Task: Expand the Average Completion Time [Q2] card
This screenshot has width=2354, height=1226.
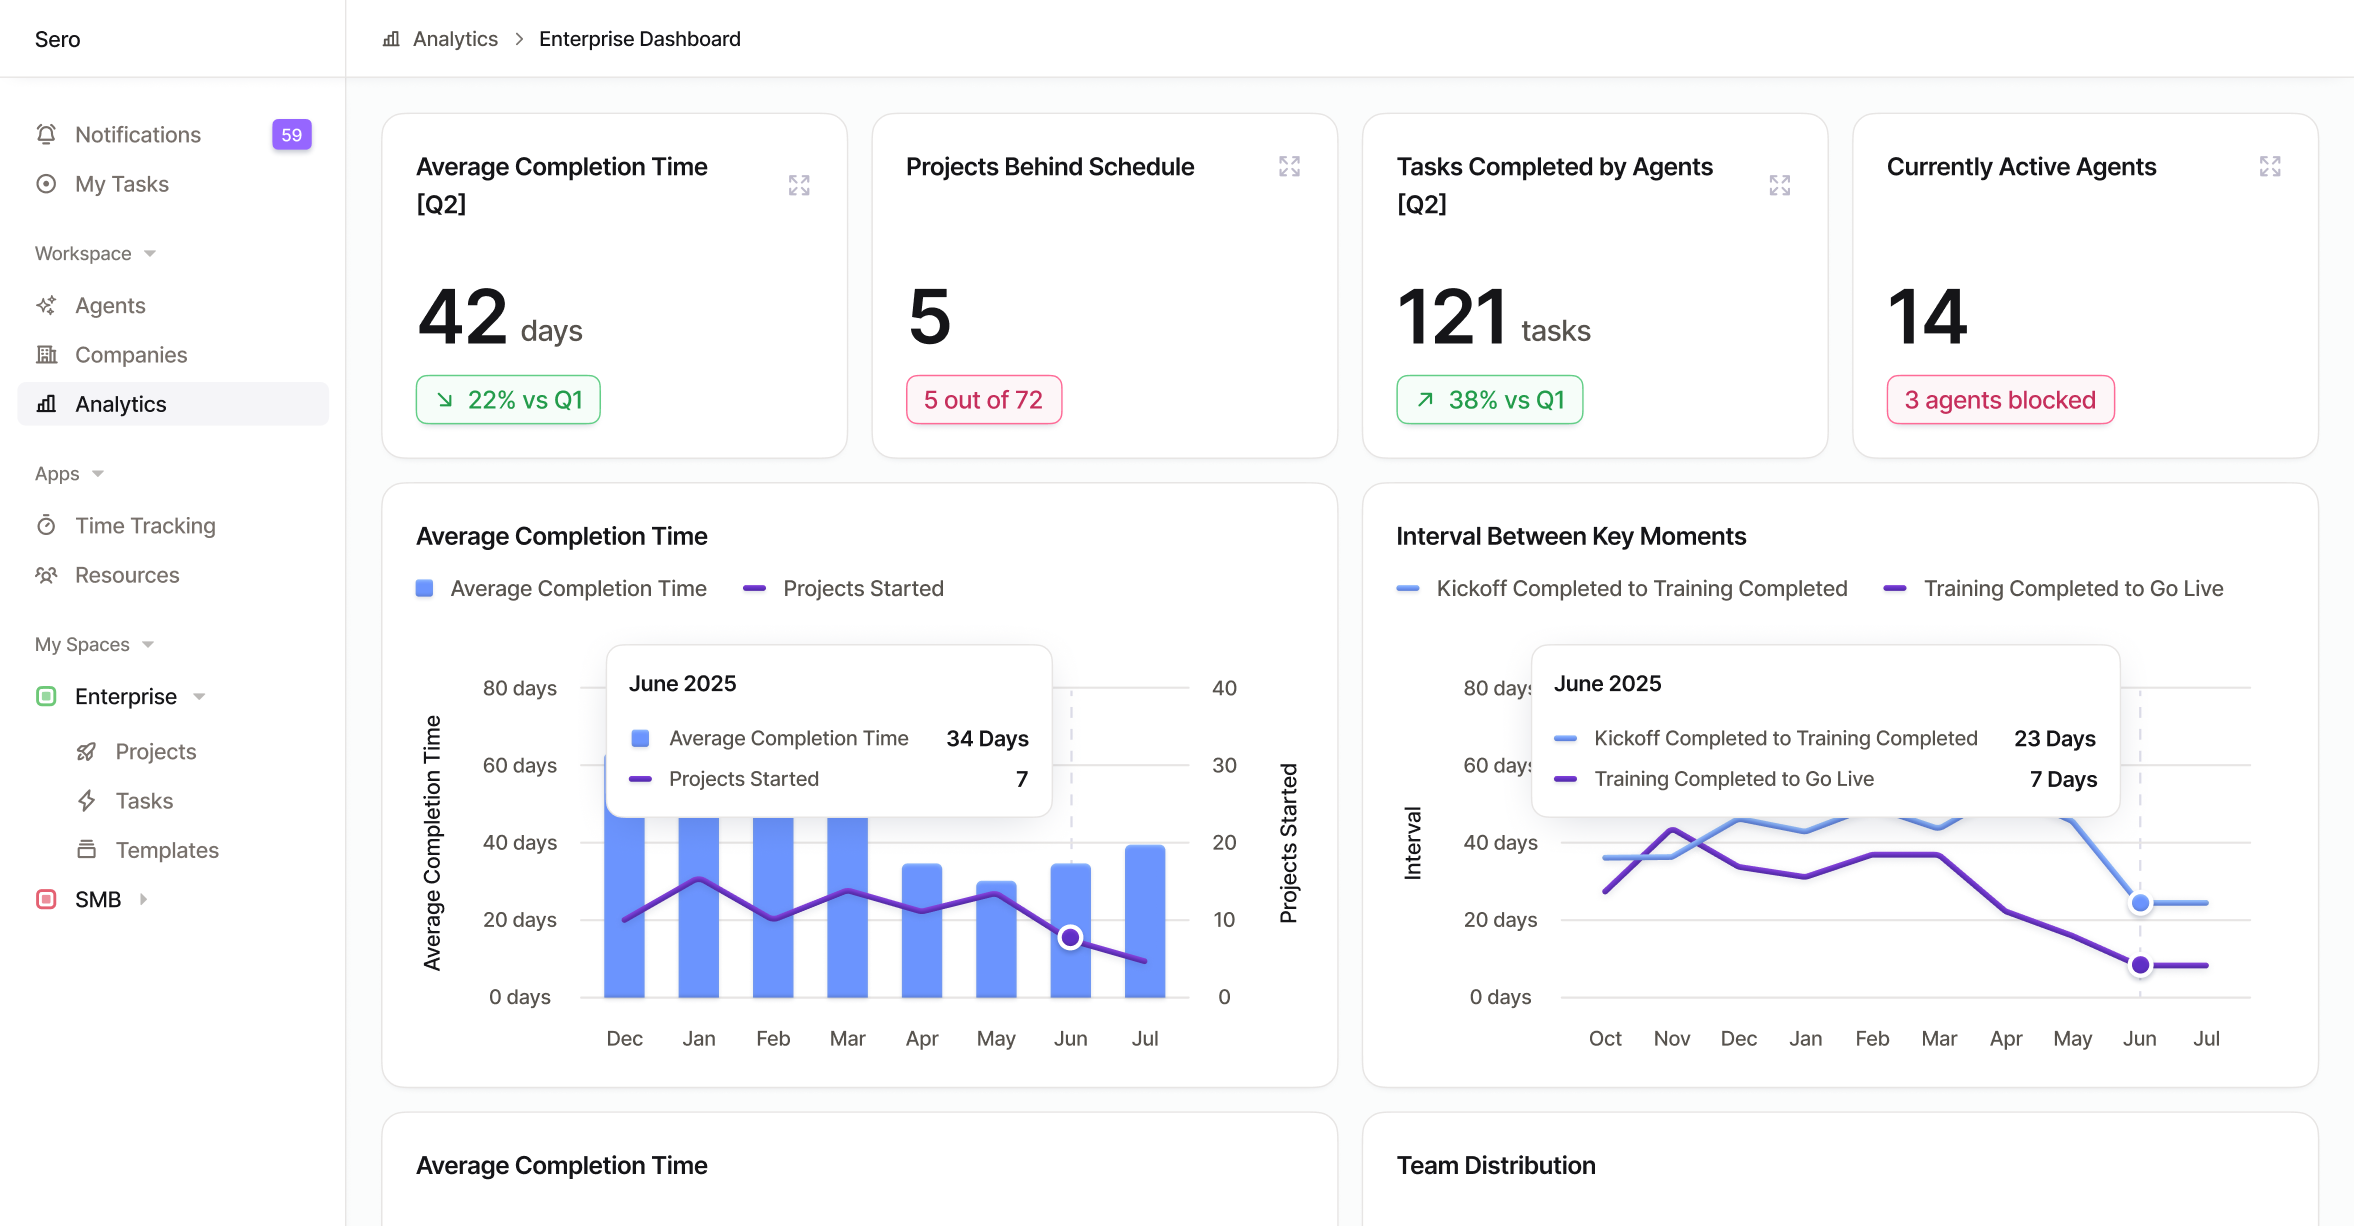Action: pos(798,185)
